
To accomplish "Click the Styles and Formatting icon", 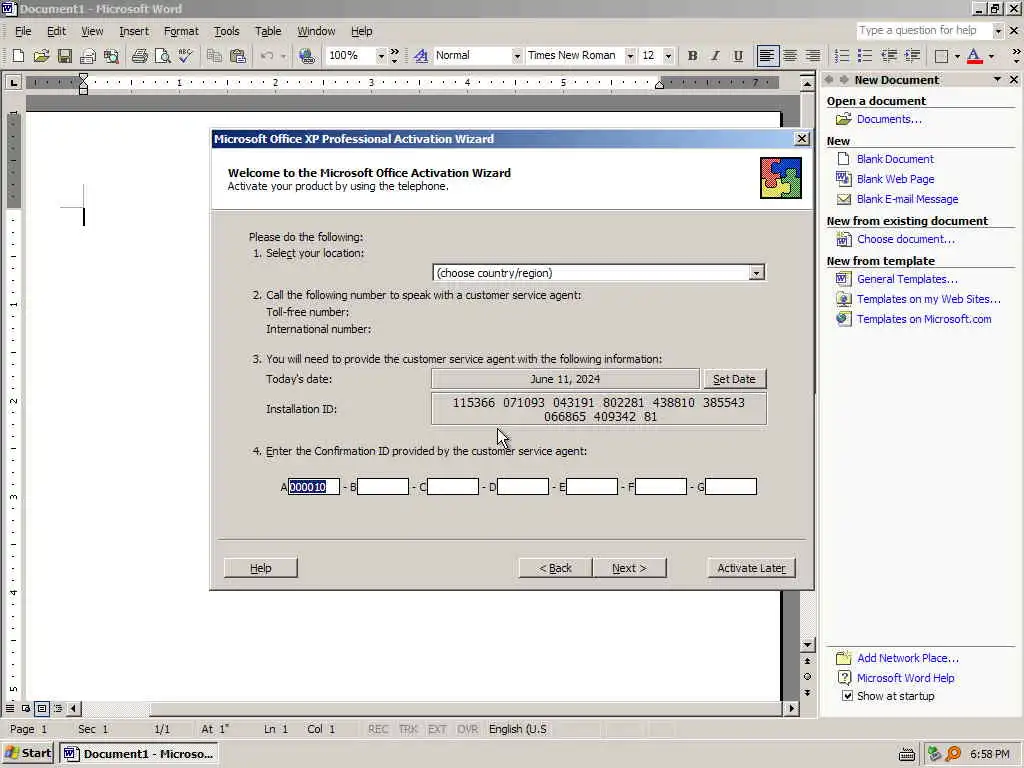I will [x=421, y=56].
